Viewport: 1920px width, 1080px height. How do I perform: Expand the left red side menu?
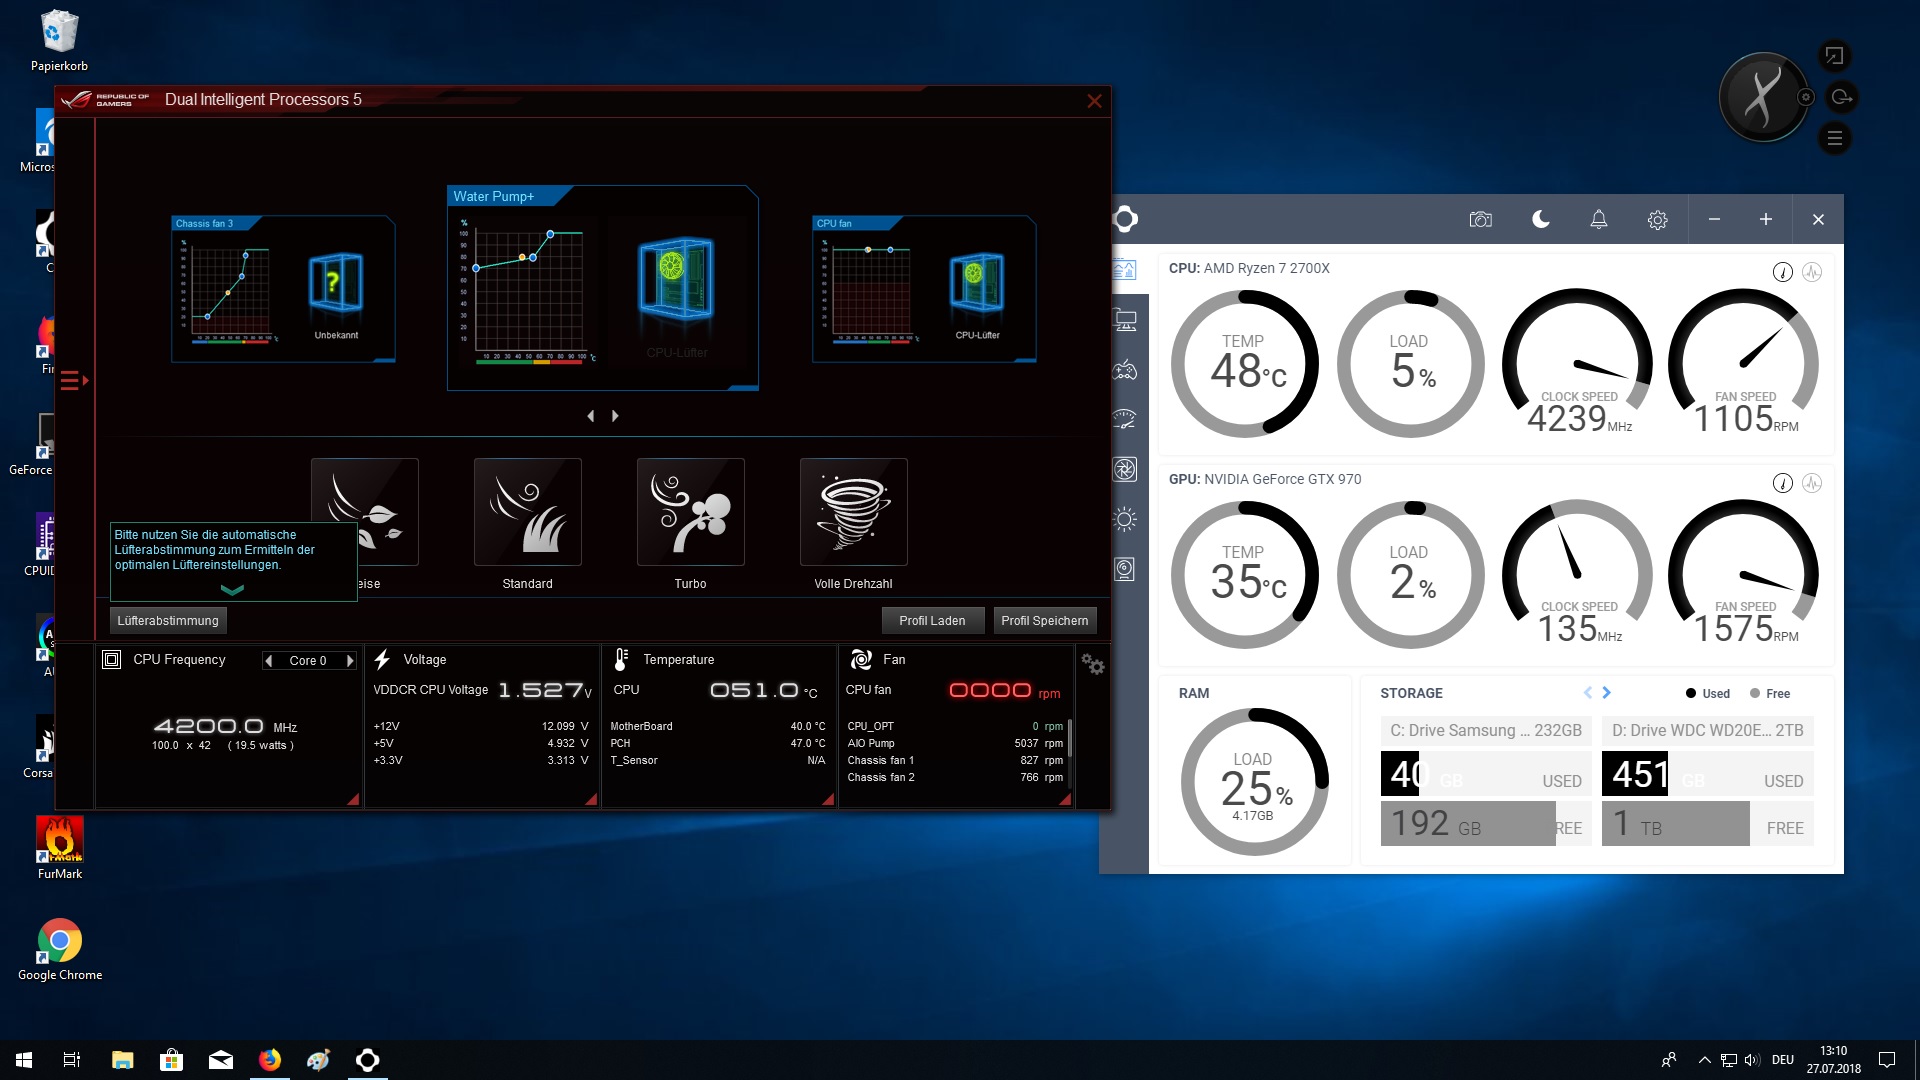(x=73, y=381)
